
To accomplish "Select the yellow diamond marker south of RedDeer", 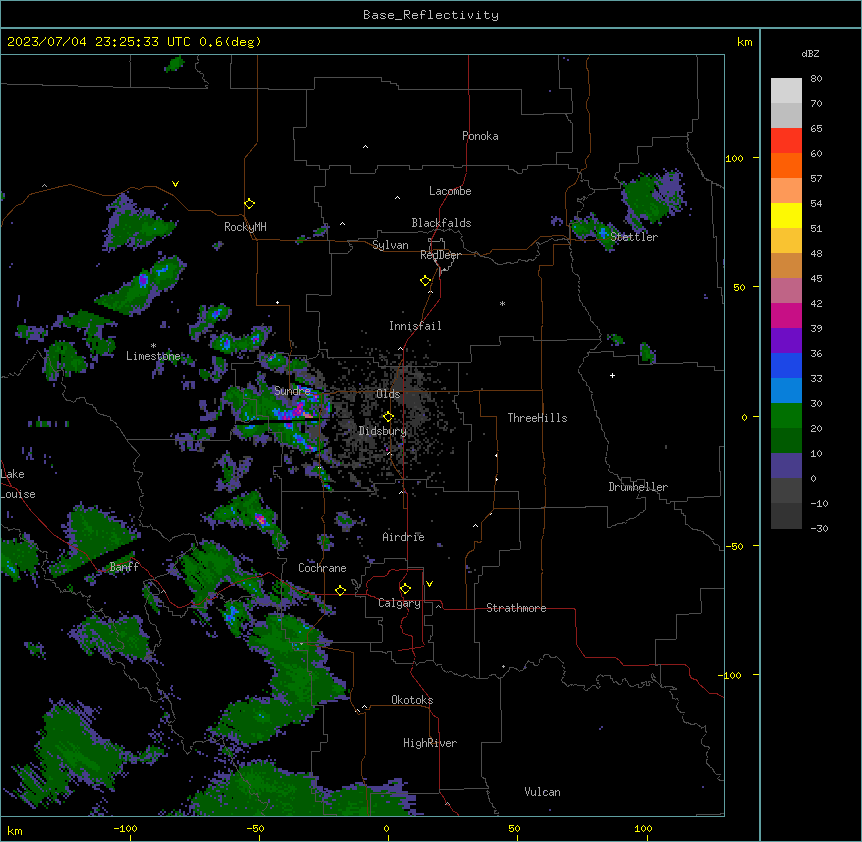I will (426, 281).
